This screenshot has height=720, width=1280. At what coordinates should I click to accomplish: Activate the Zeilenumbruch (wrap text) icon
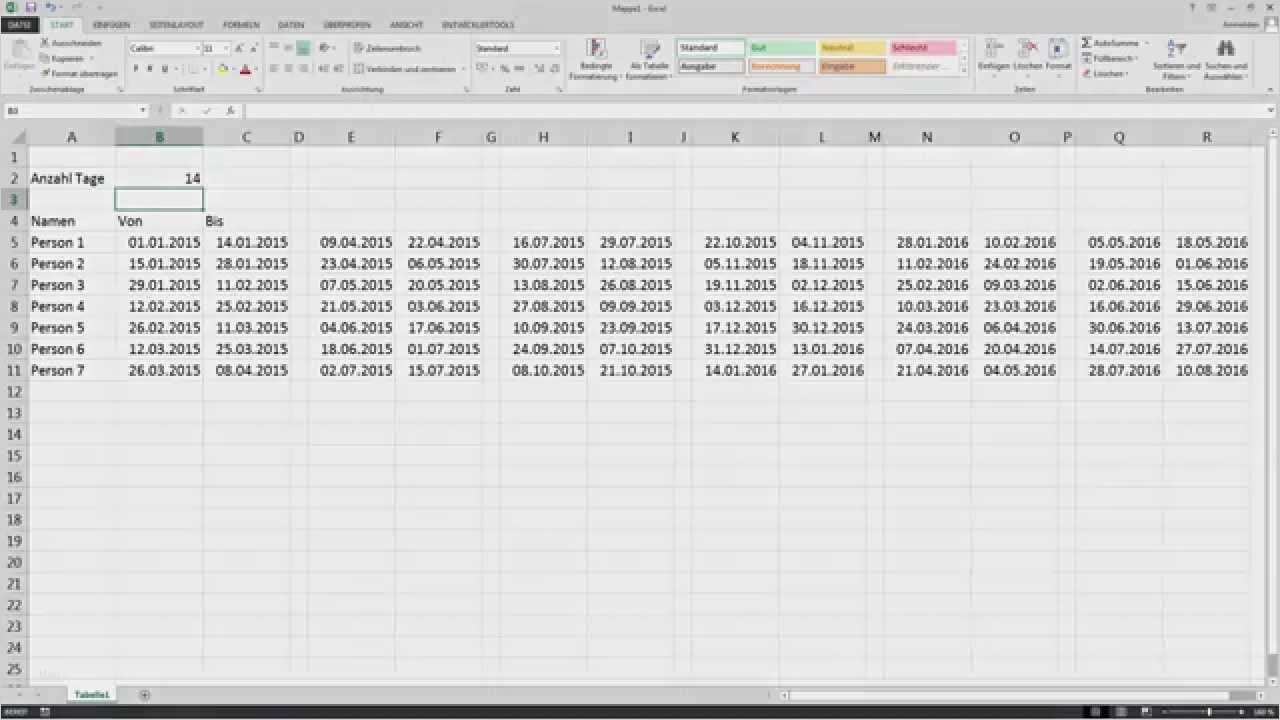pyautogui.click(x=382, y=47)
